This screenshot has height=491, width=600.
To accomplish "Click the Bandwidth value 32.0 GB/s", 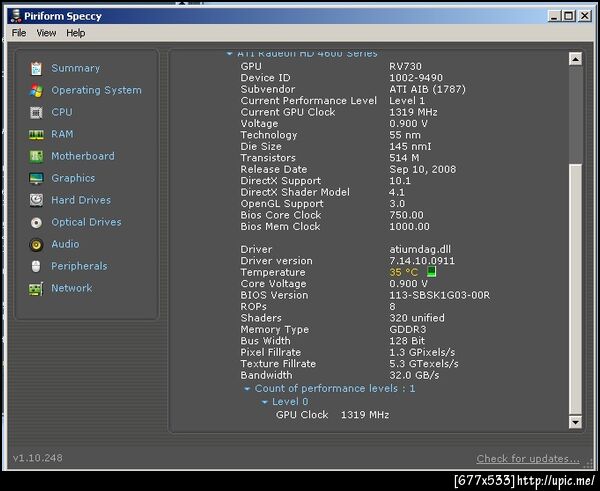I will click(414, 375).
